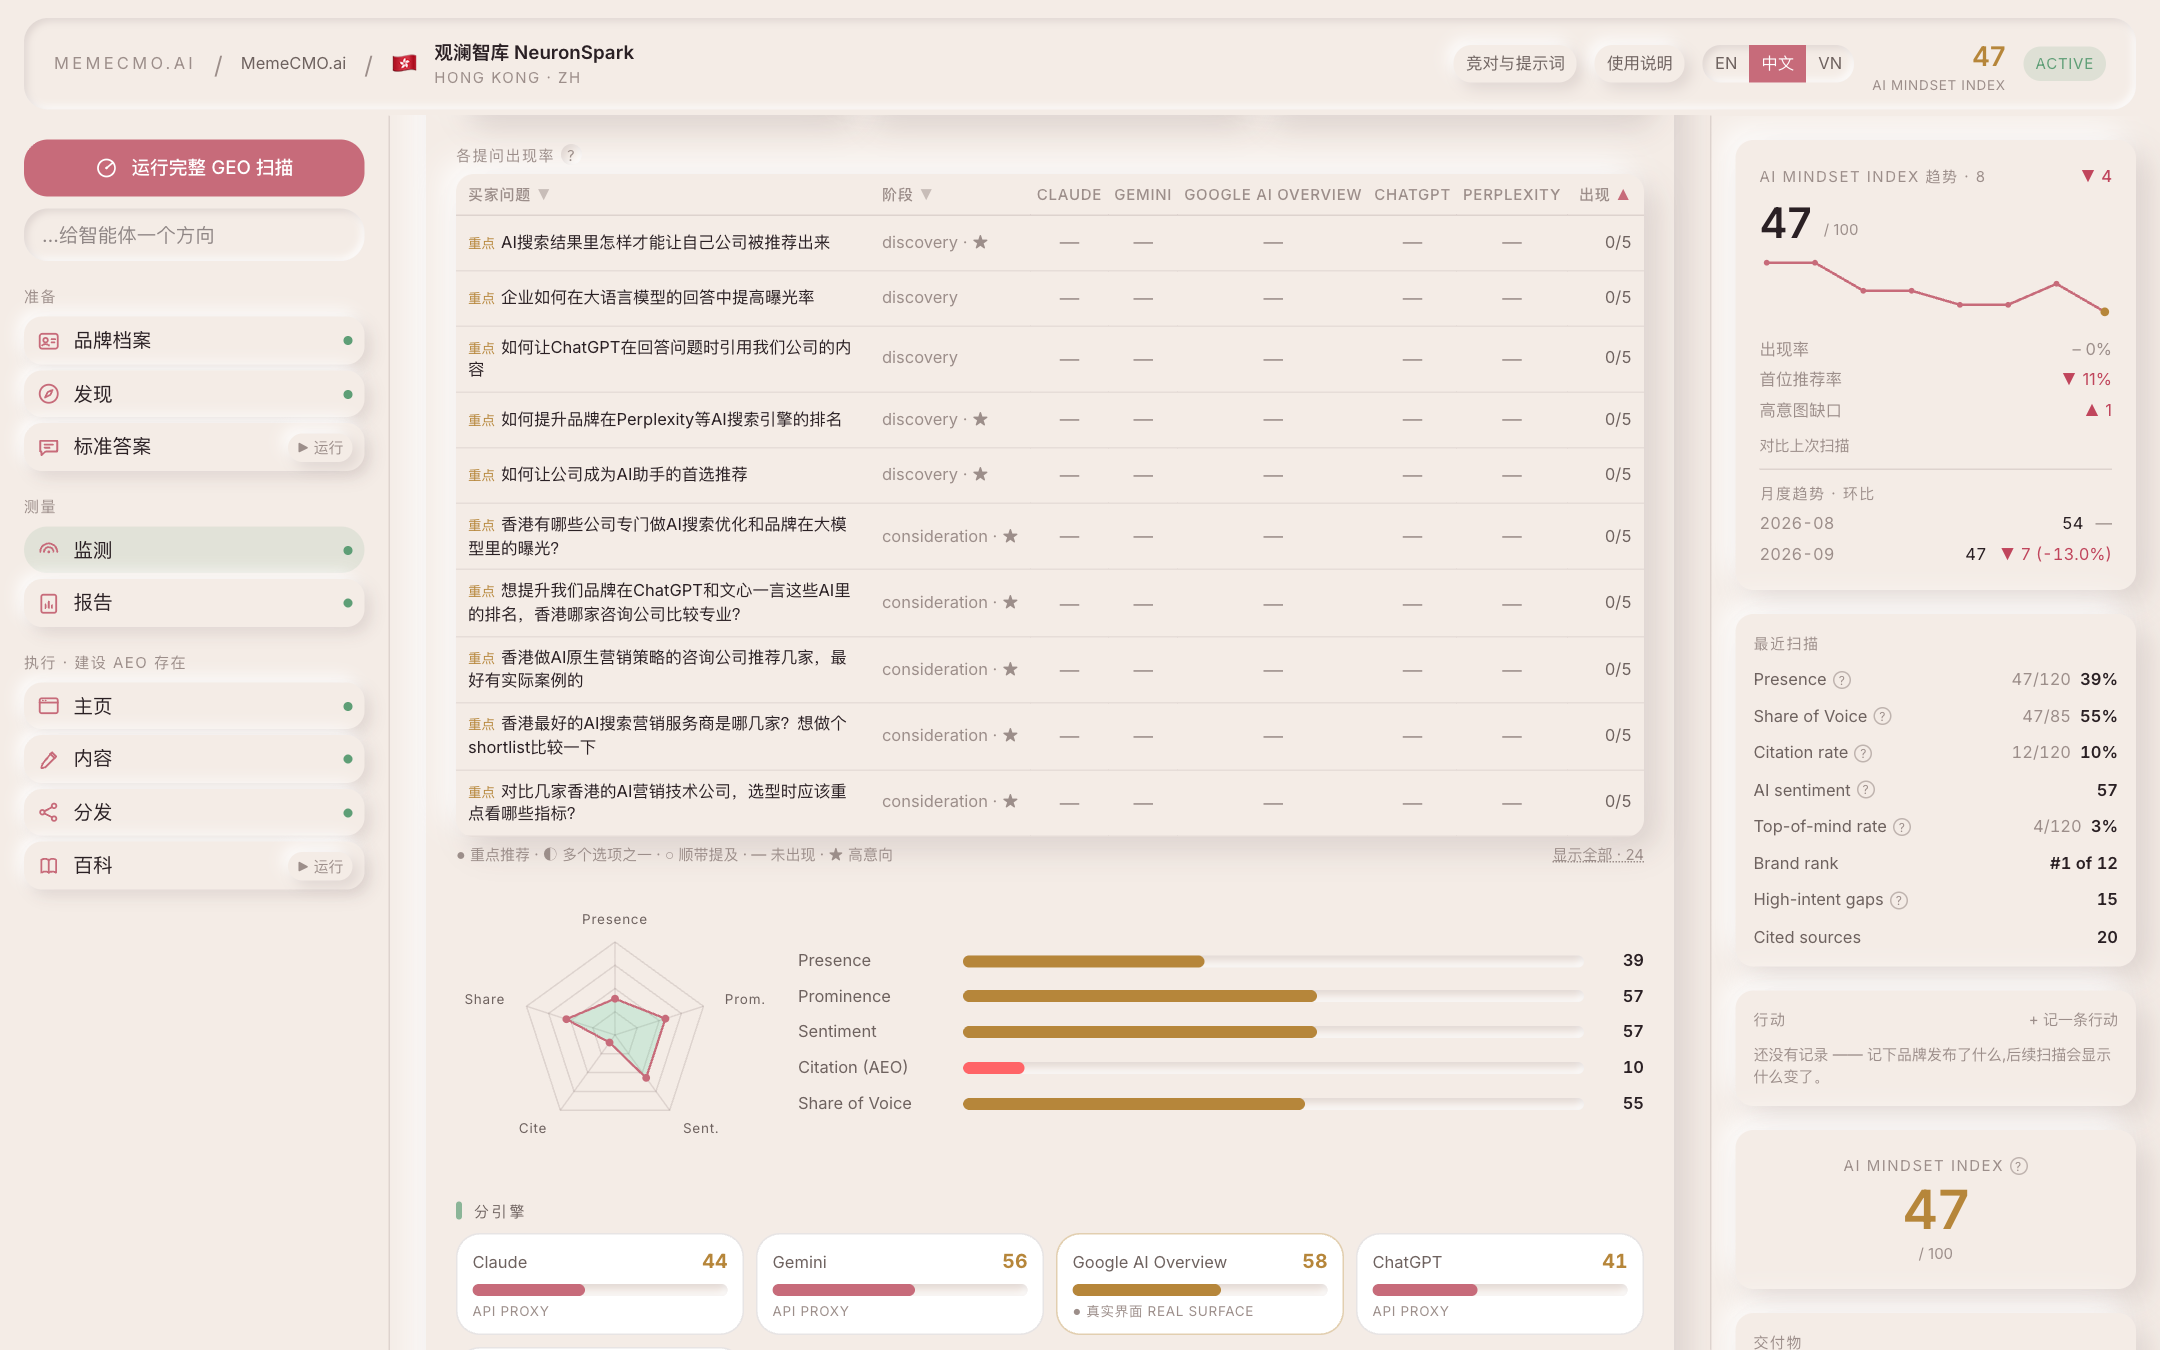Image resolution: width=2160 pixels, height=1350 pixels.
Task: Click 运行完整 GEO 扫描 button
Action: pyautogui.click(x=194, y=167)
